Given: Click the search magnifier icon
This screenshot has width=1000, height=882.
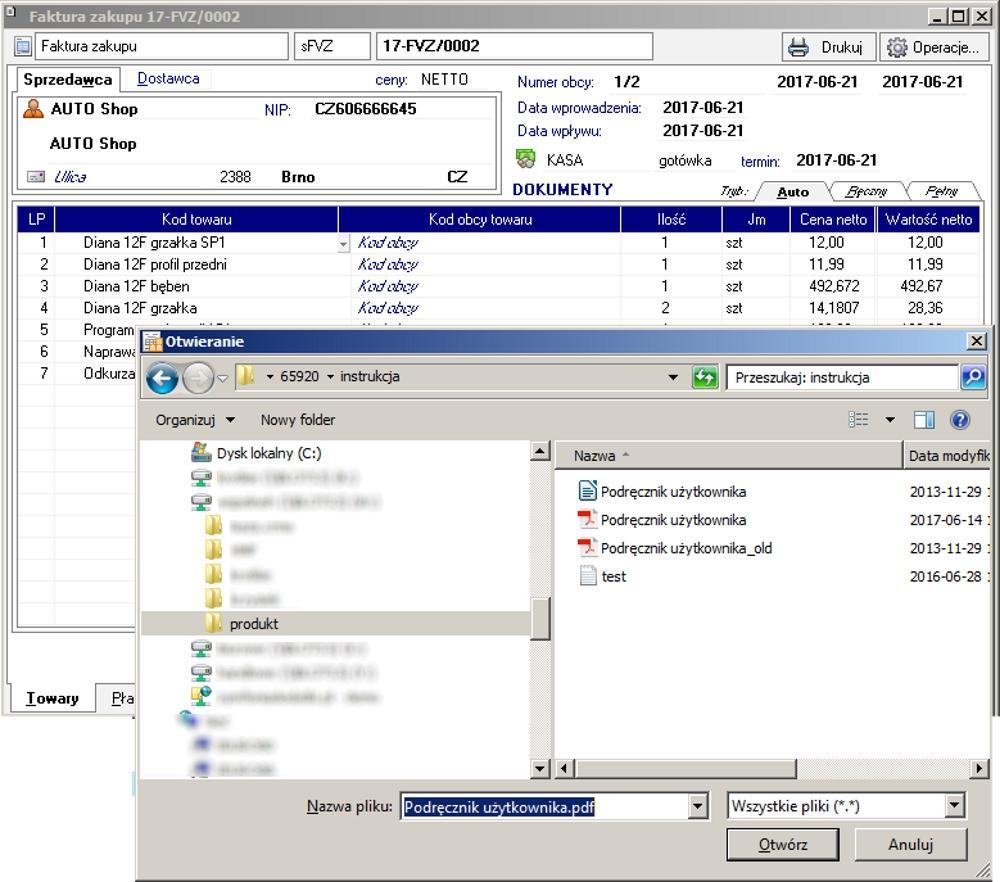Looking at the screenshot, I should point(973,377).
